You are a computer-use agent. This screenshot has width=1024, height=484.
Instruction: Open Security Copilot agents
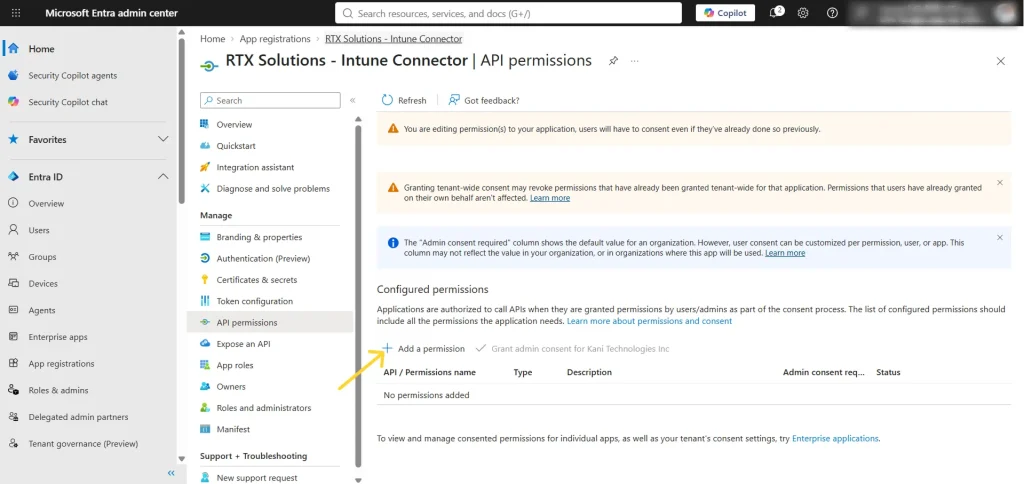coord(72,76)
